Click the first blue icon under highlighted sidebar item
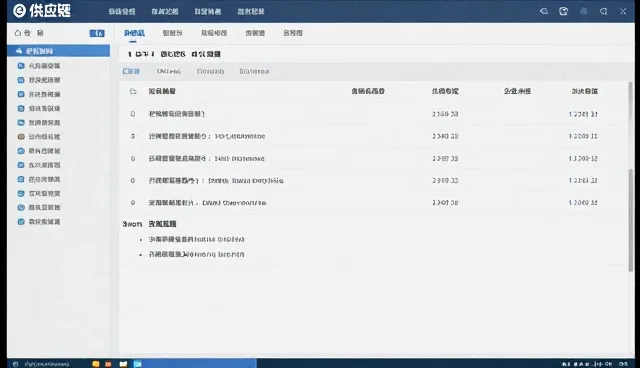 [x=21, y=66]
